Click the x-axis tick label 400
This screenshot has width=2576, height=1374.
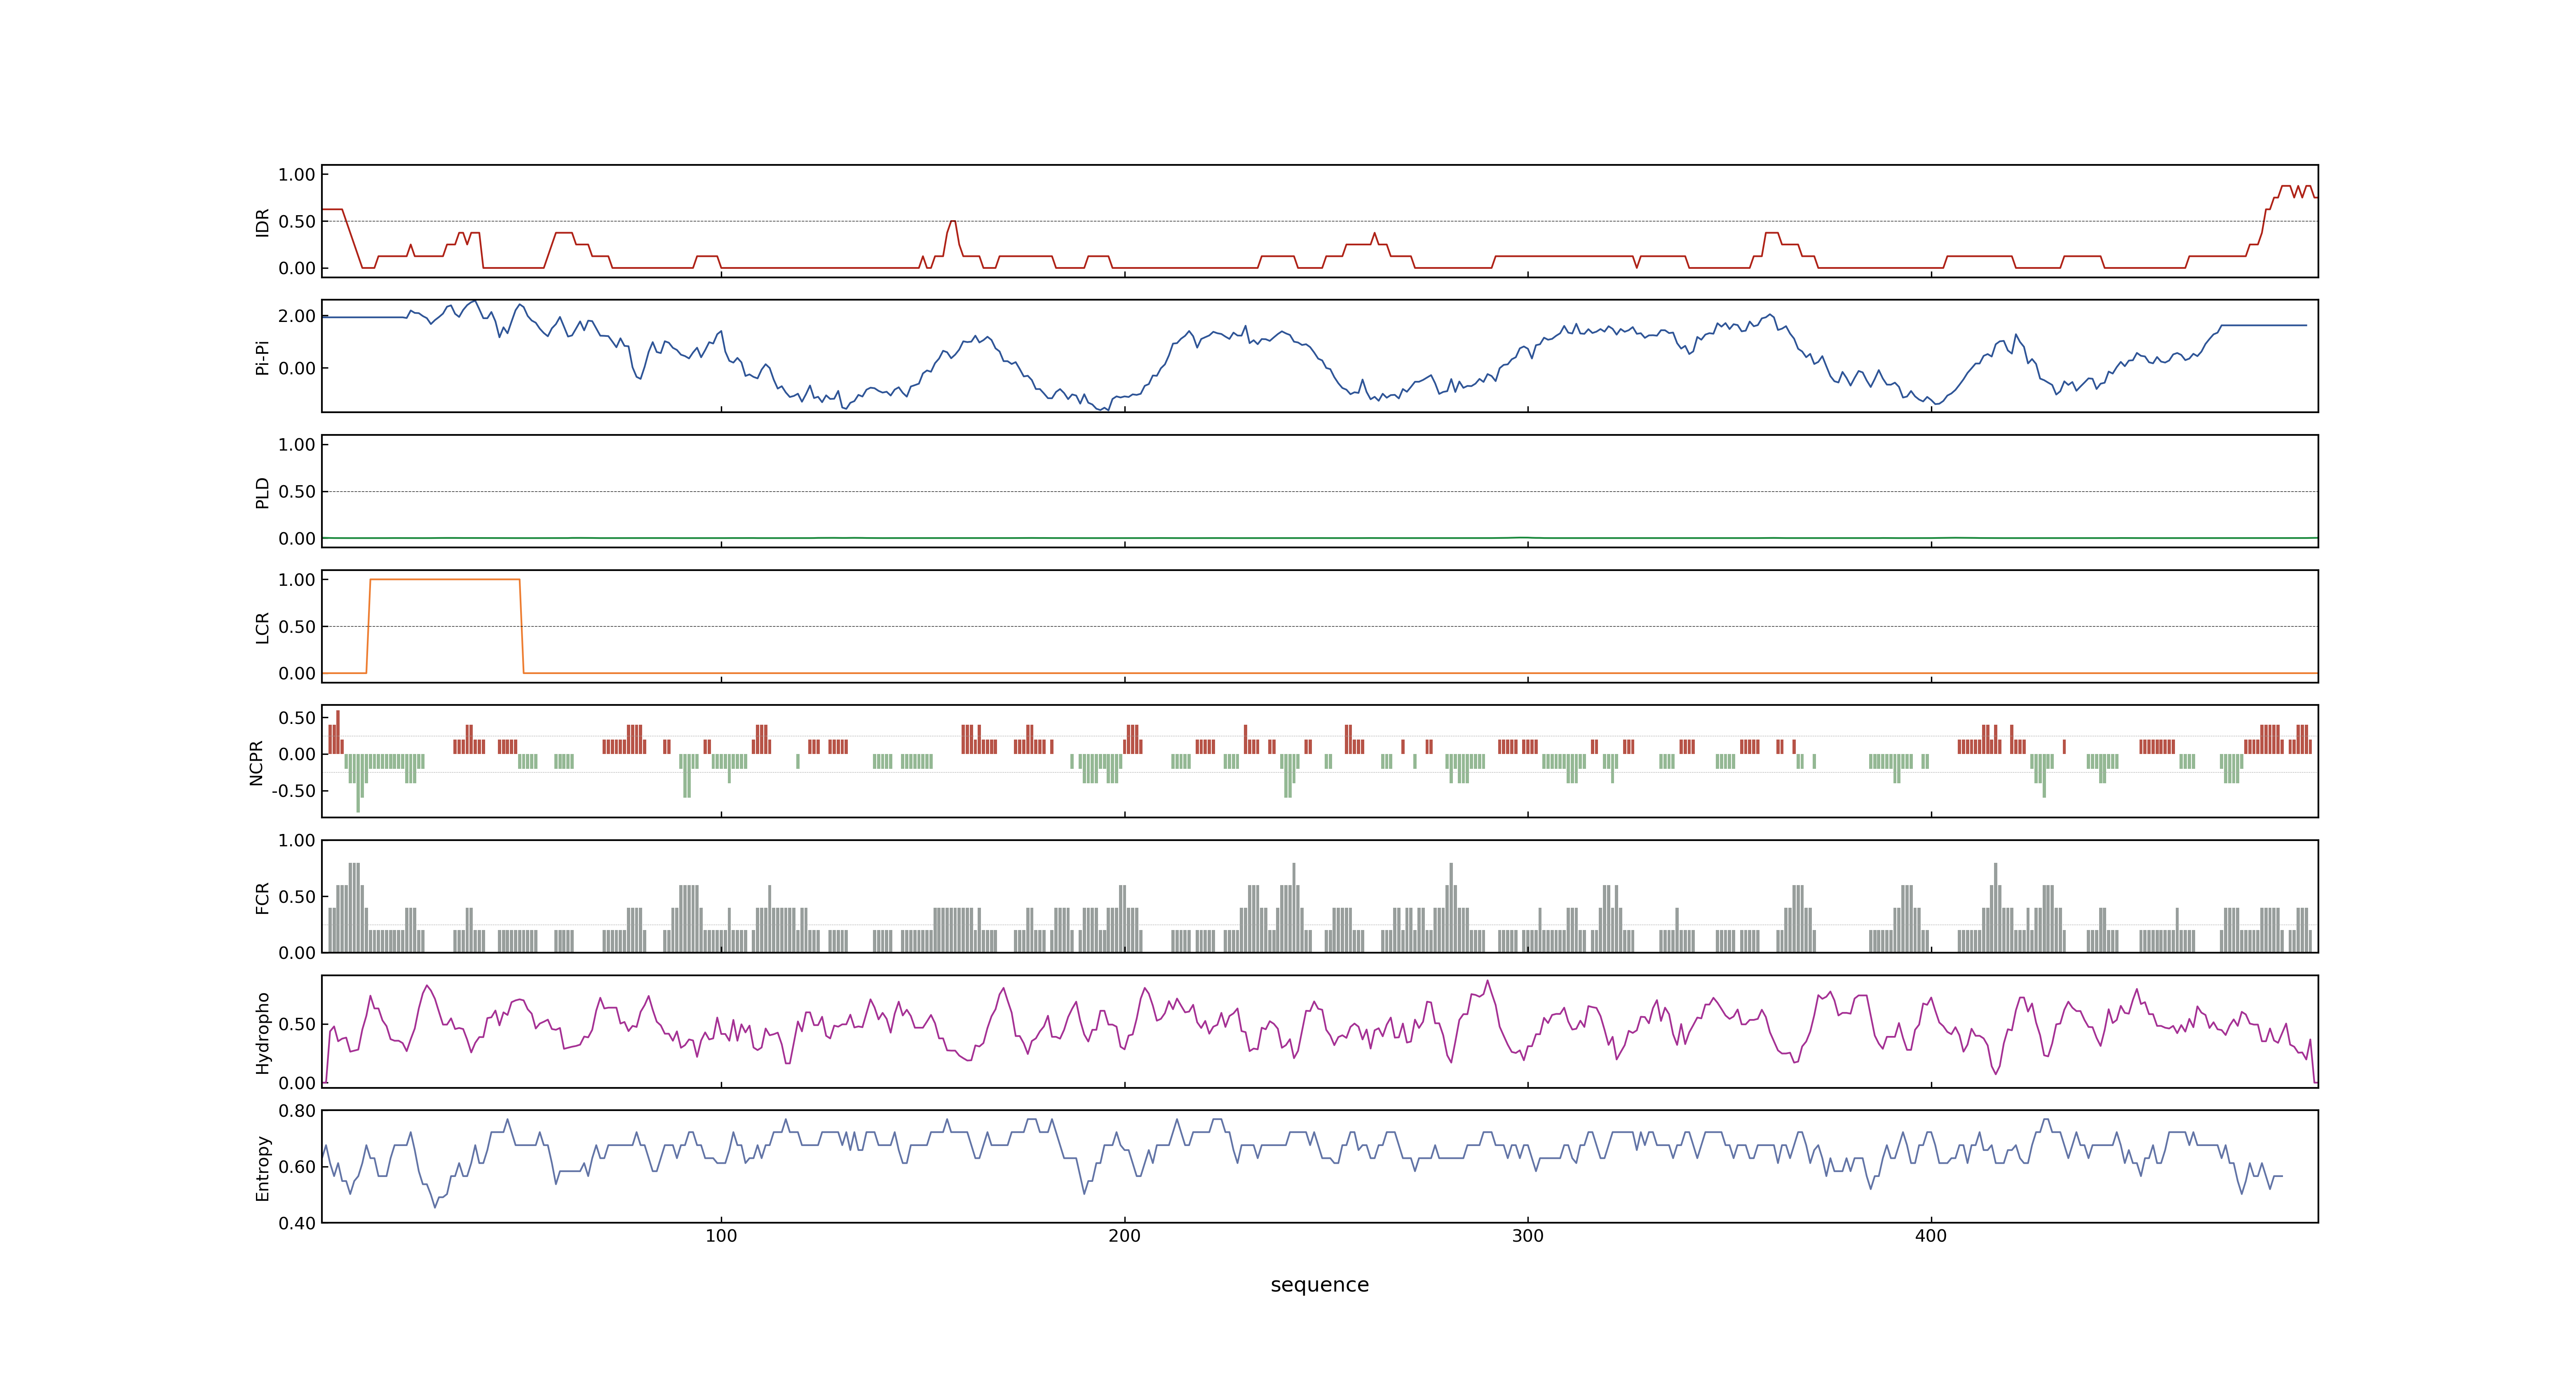pos(1931,1236)
